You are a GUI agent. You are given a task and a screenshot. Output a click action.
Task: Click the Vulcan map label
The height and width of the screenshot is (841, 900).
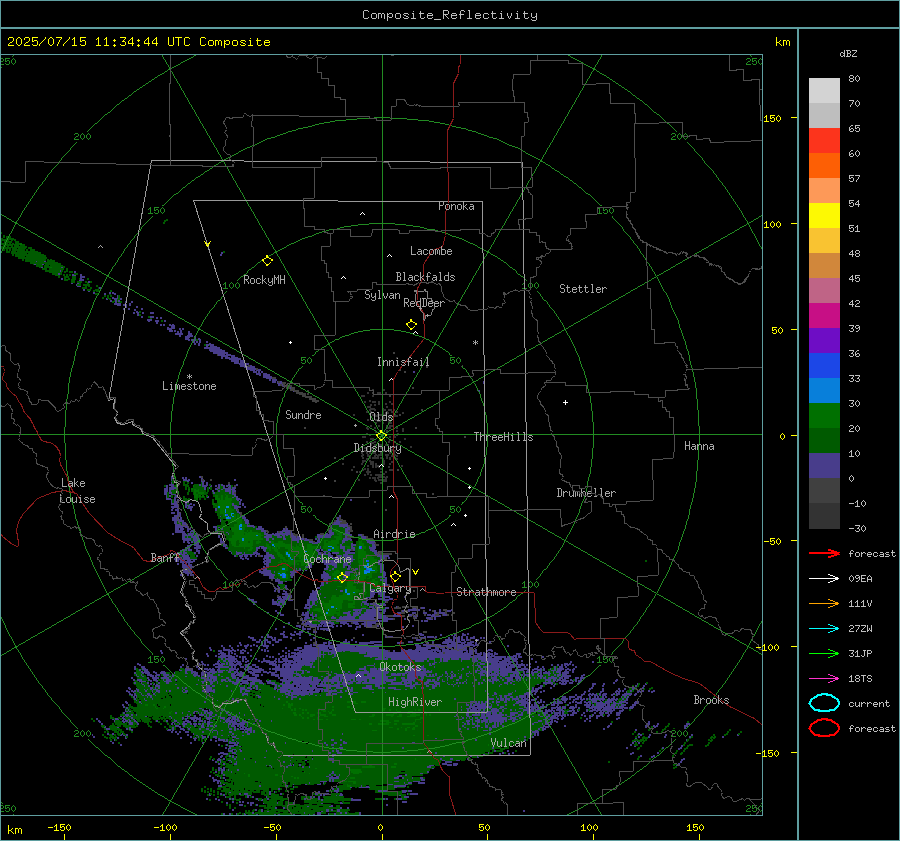pos(509,743)
